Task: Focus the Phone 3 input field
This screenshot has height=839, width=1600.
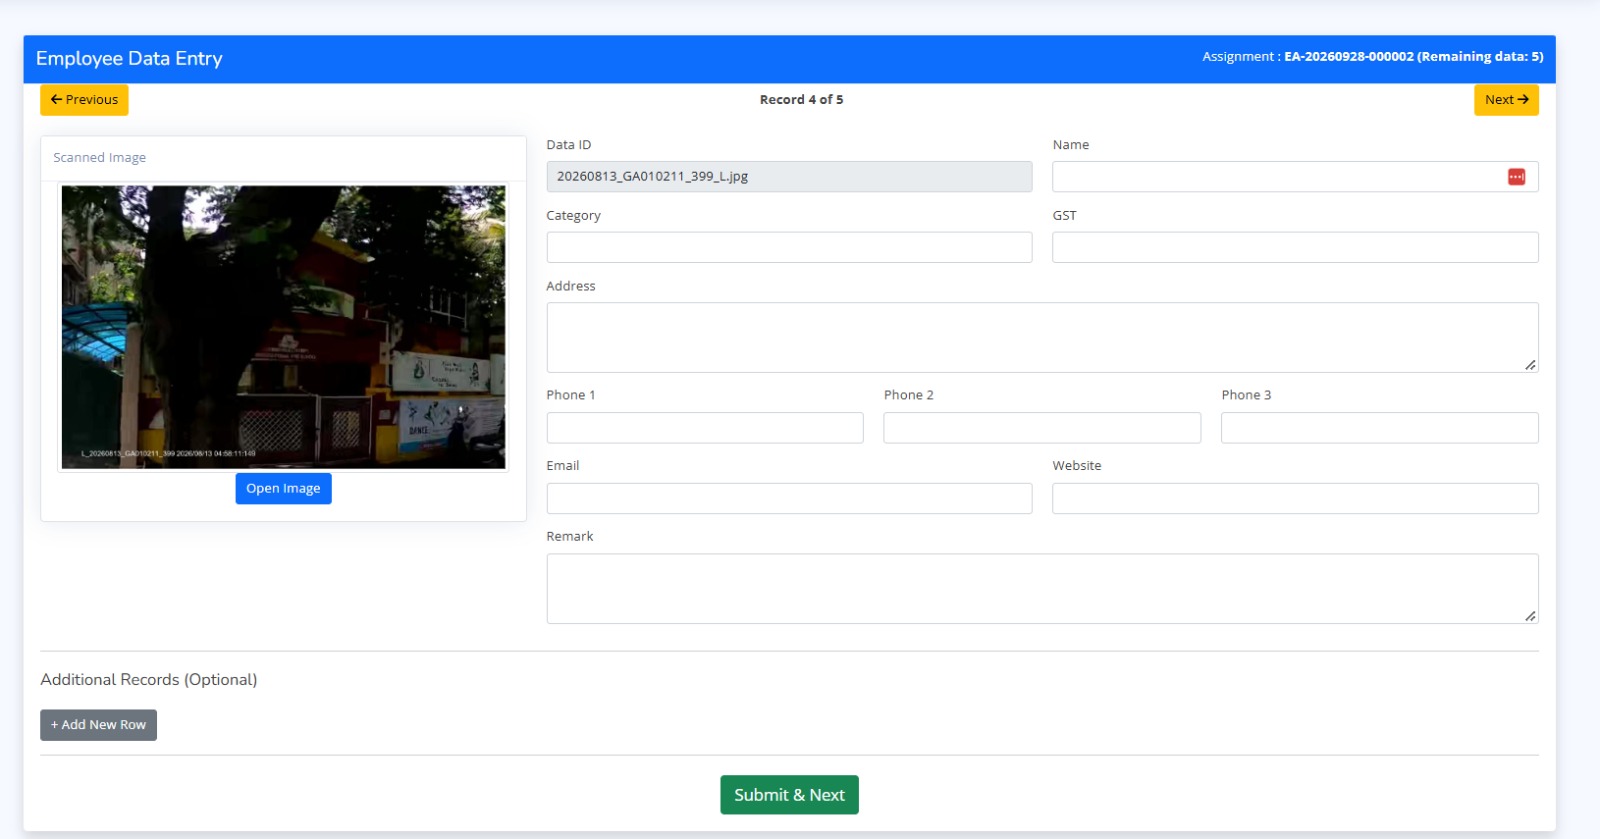Action: [1379, 428]
